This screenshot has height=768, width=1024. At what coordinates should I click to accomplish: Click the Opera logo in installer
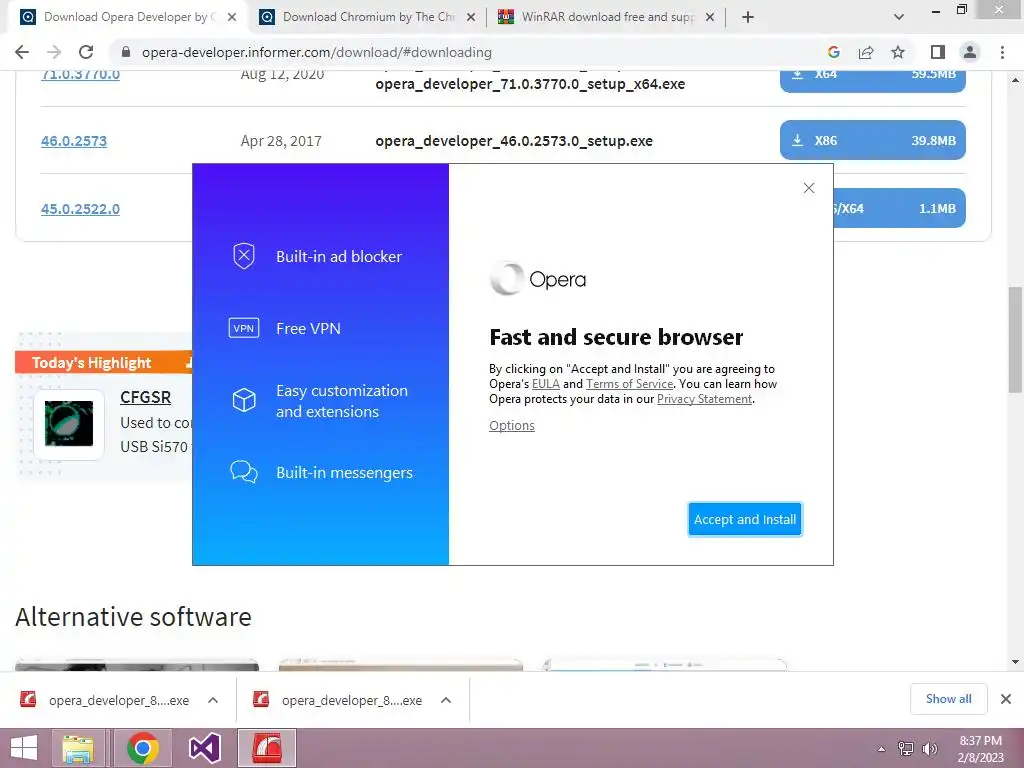coord(537,280)
